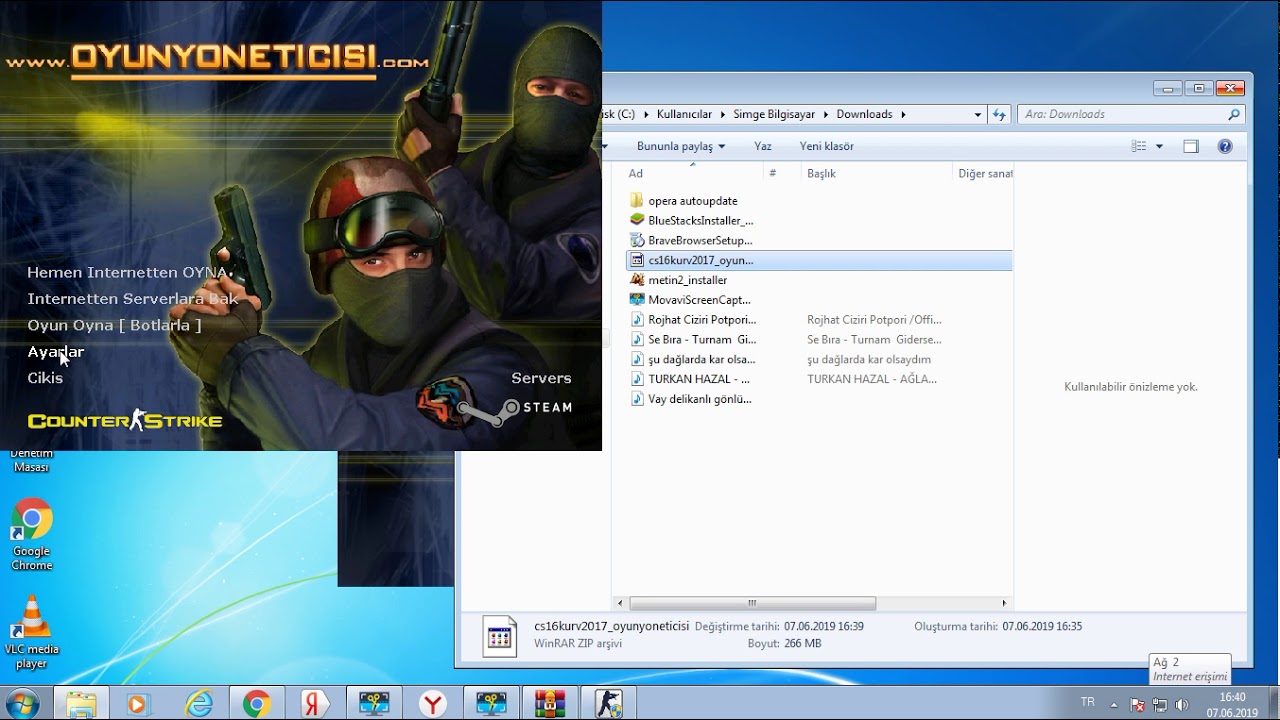Launch Windows Media Player from taskbar
The image size is (1280, 720).
coord(137,704)
